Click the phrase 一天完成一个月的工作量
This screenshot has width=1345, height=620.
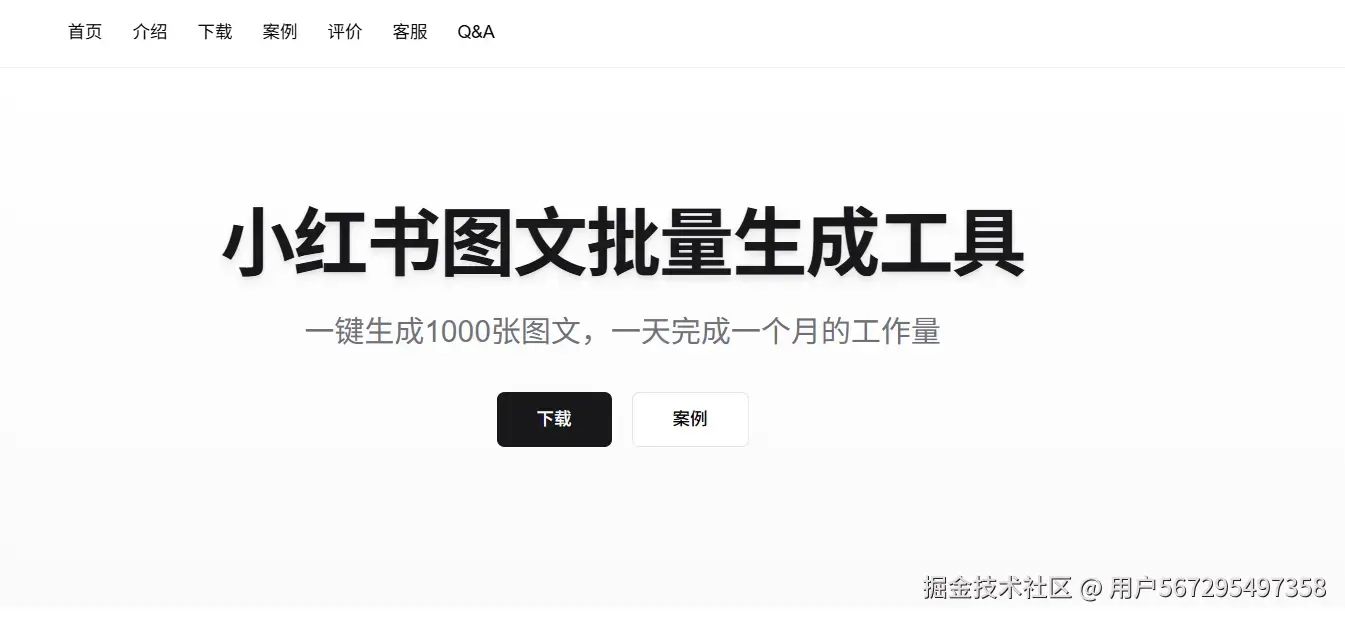point(776,331)
